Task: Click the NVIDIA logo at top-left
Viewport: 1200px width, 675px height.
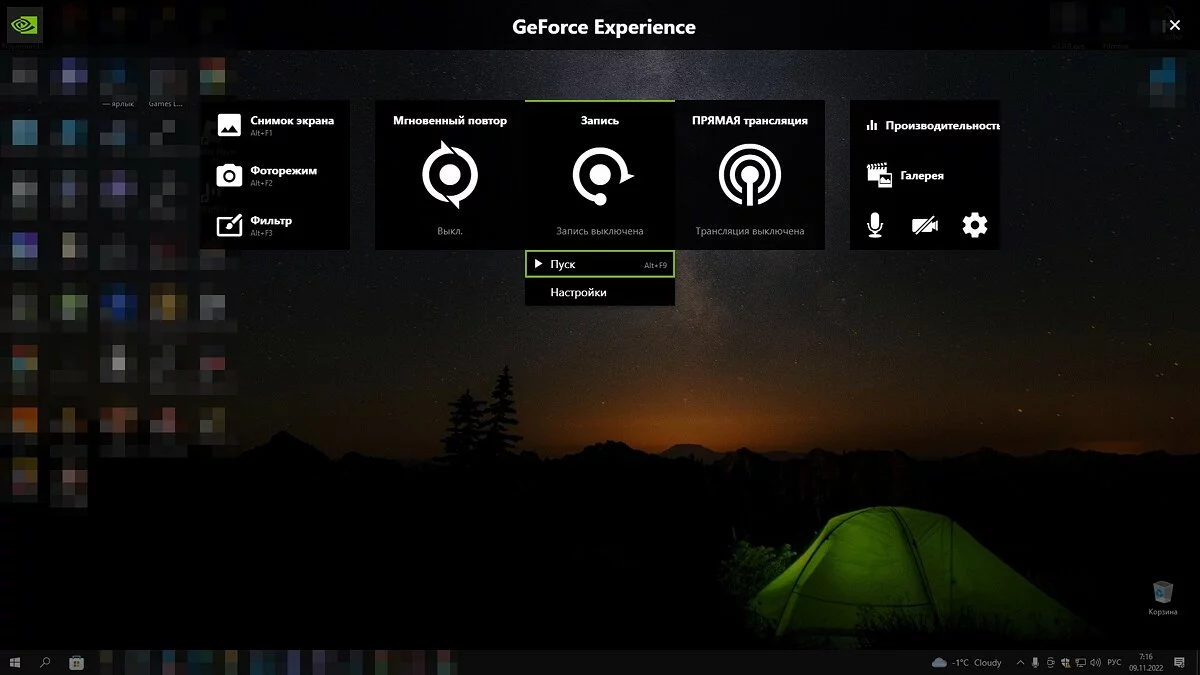Action: [x=24, y=24]
